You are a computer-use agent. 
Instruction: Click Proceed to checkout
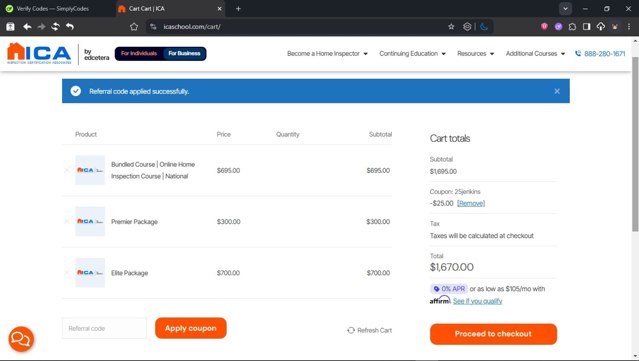click(x=493, y=334)
